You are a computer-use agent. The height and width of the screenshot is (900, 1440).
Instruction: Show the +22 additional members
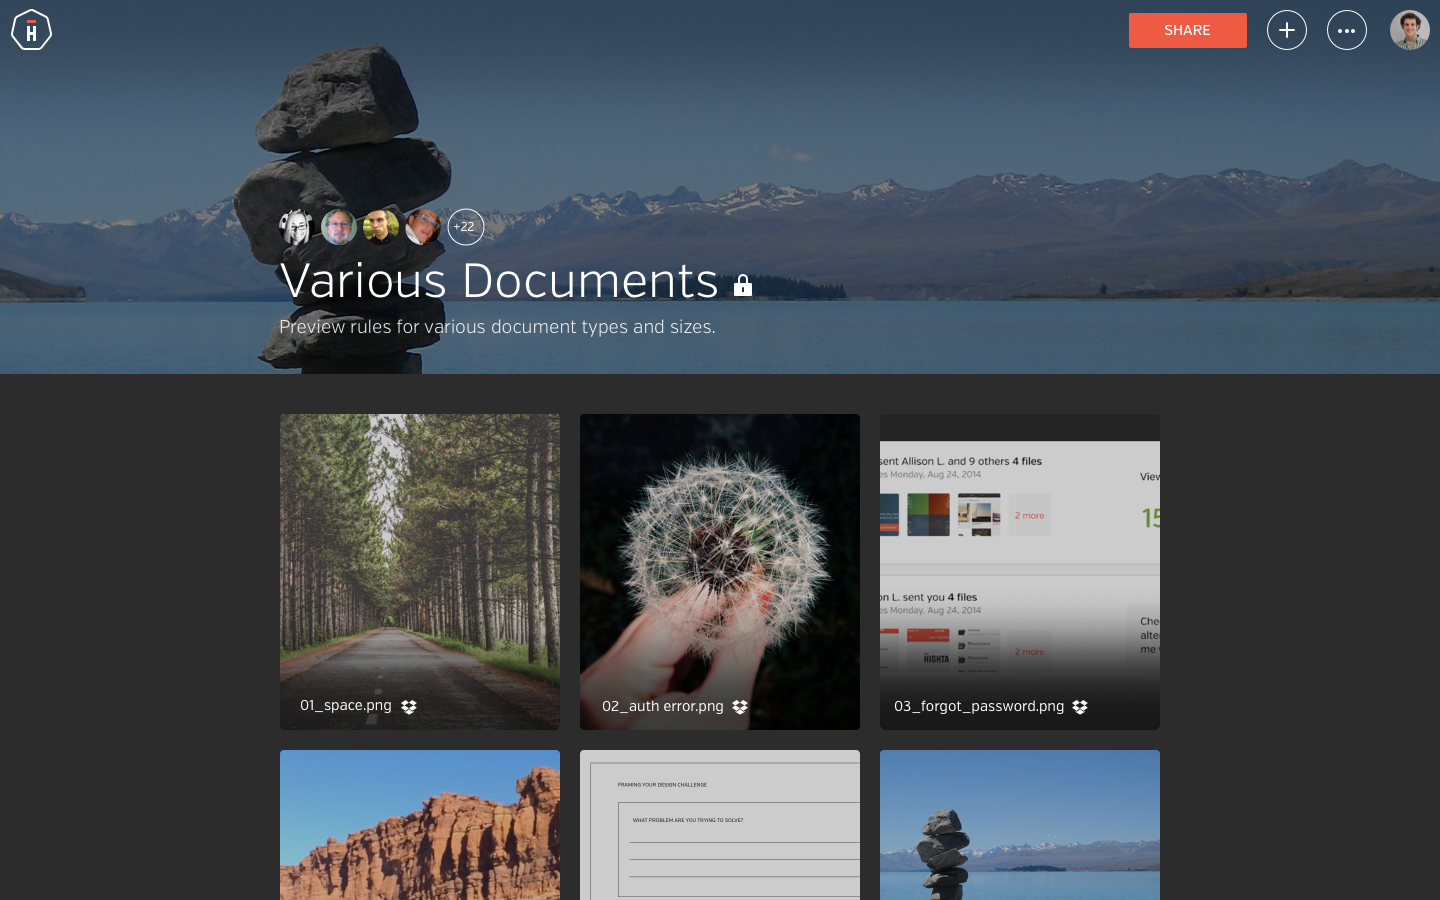(x=465, y=227)
